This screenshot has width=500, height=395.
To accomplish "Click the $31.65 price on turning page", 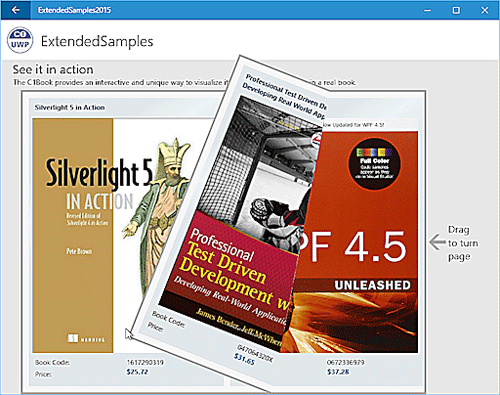I will point(244,360).
